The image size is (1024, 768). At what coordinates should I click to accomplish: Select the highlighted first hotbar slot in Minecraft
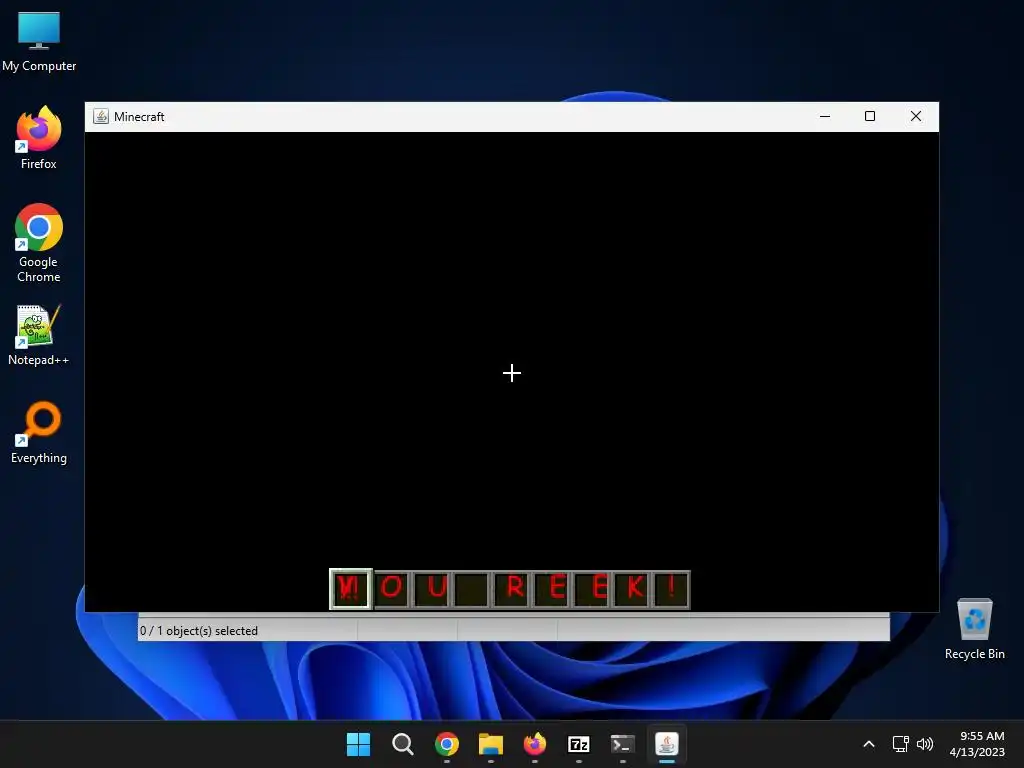click(351, 589)
